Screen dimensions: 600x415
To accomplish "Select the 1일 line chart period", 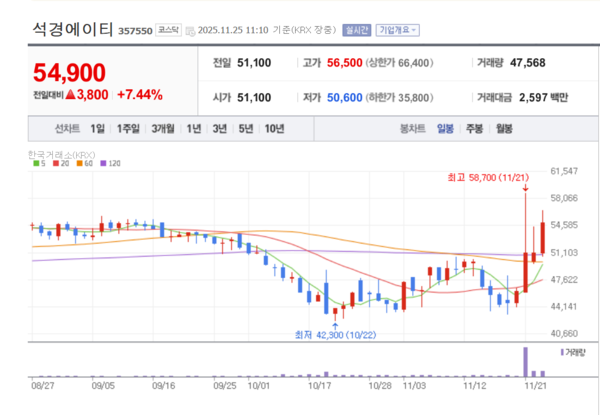I will [97, 129].
